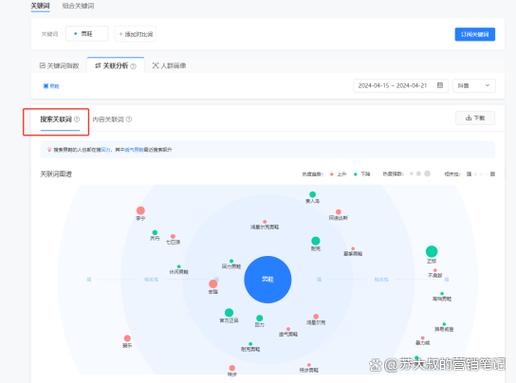Screen dimensions: 516x383
Task: Open the 关键词指数 tab
Action: point(59,66)
